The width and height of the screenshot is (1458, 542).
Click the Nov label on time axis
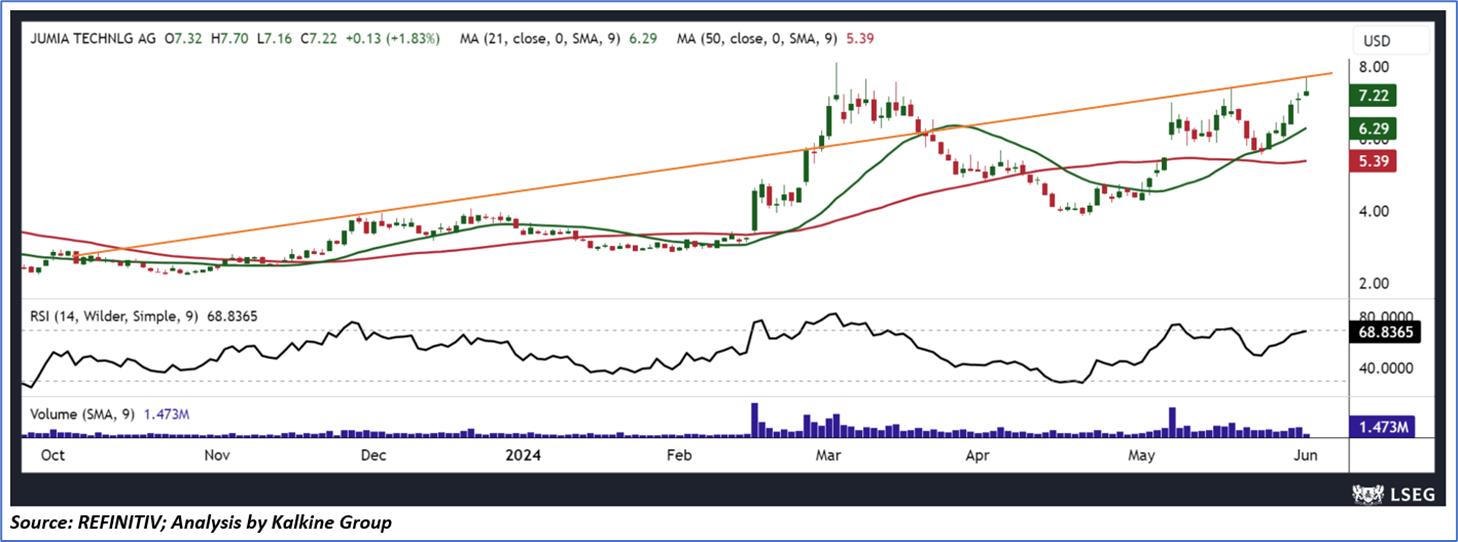[x=217, y=455]
